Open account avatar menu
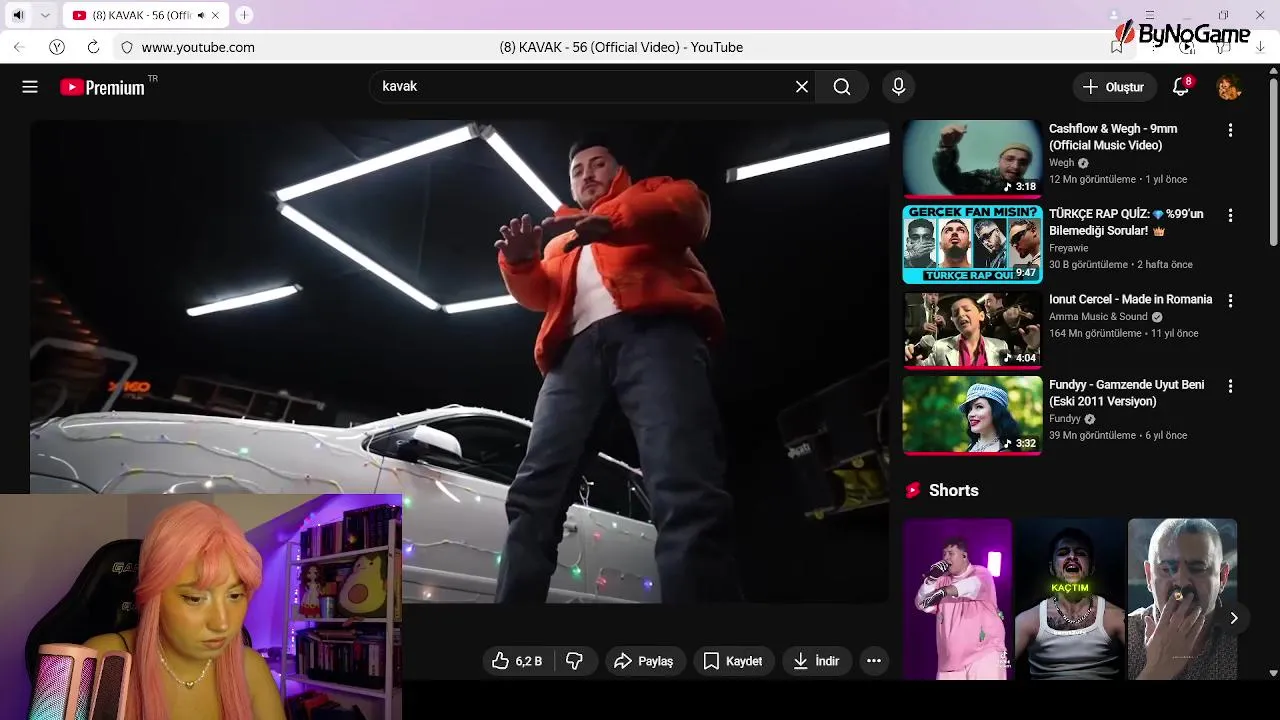The width and height of the screenshot is (1280, 720). point(1229,87)
